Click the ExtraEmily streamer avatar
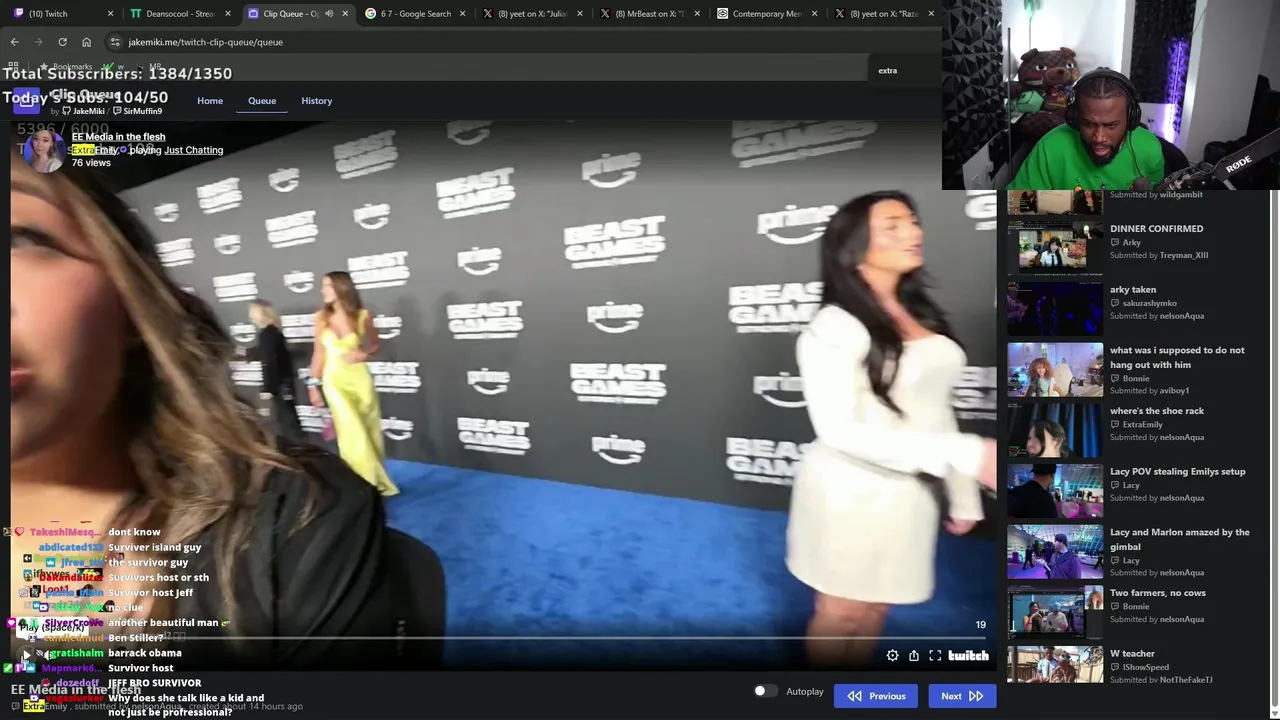 point(45,150)
